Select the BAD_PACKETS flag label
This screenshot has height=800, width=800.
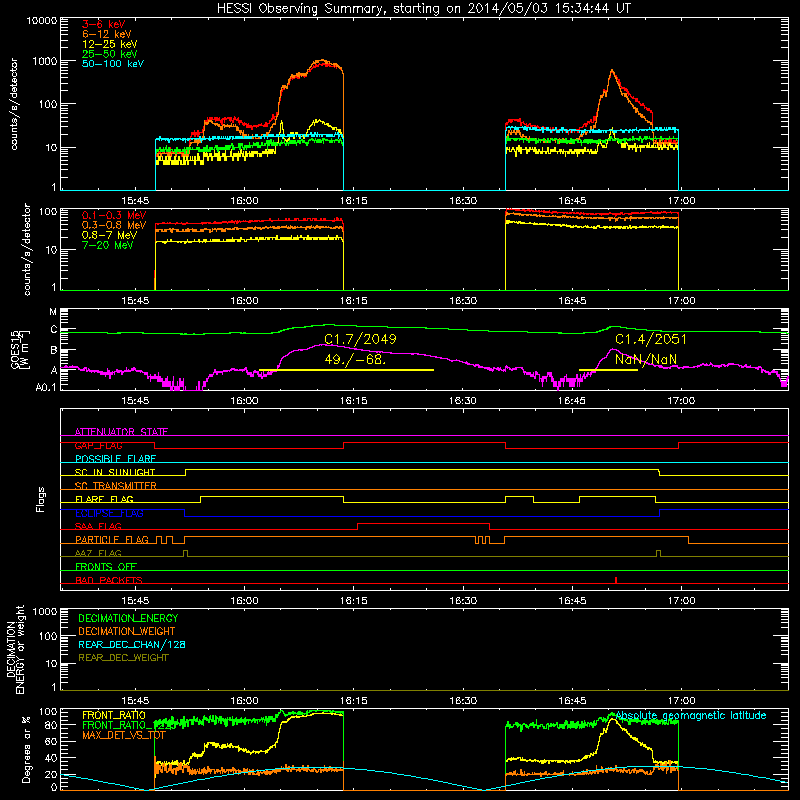point(109,580)
